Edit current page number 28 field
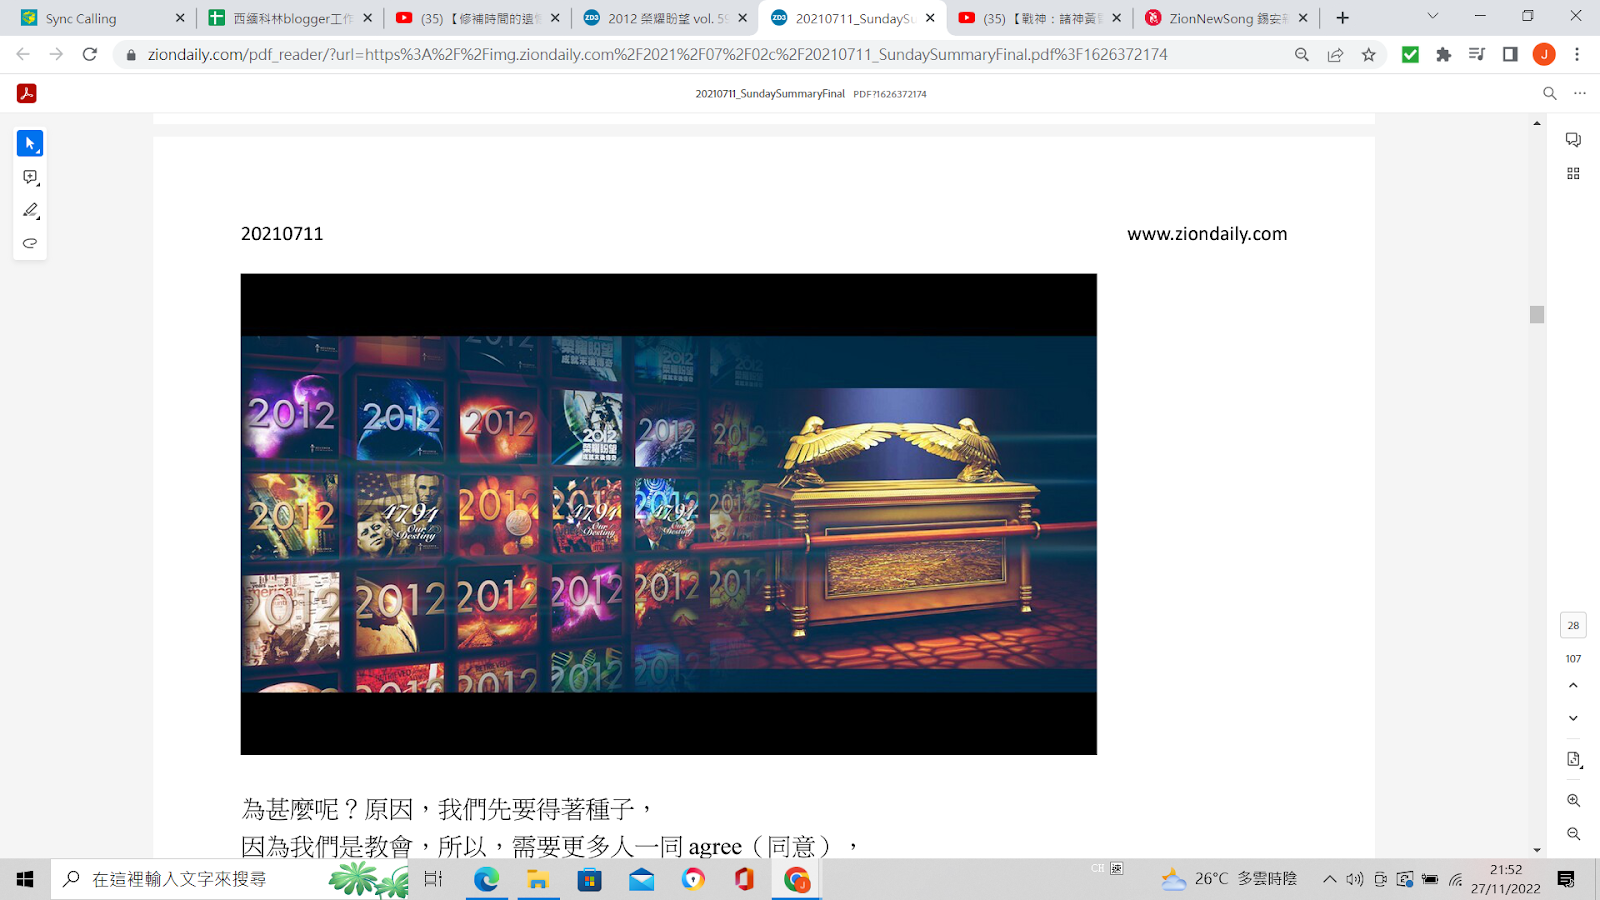Viewport: 1600px width, 900px height. coord(1573,626)
